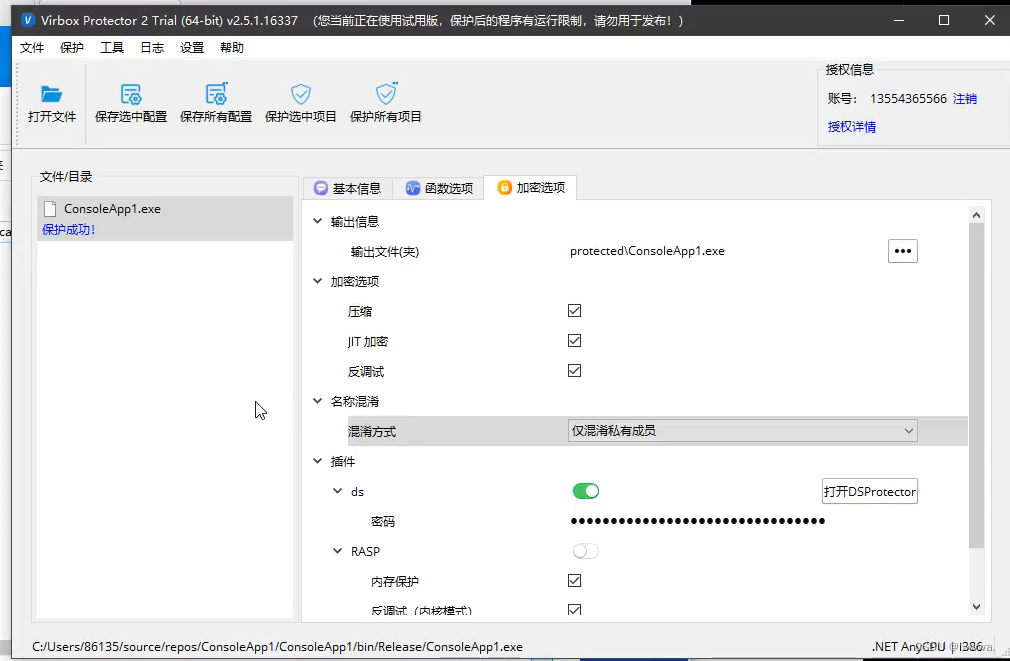Uncheck 反调试 (内核模式) checkbox
This screenshot has width=1010, height=661.
click(x=575, y=609)
